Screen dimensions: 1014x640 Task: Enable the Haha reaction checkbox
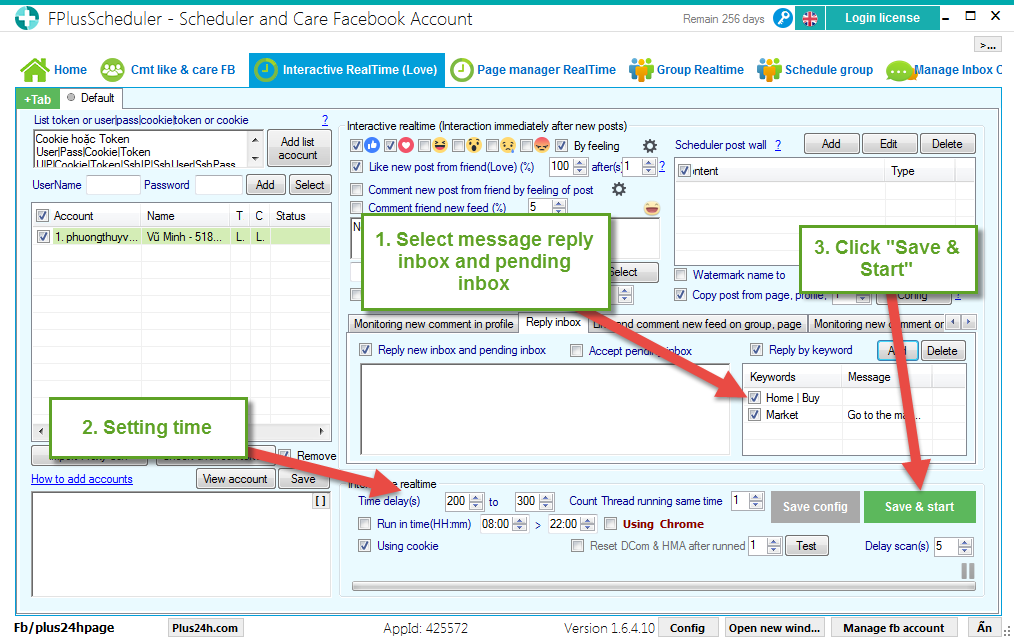click(x=424, y=145)
